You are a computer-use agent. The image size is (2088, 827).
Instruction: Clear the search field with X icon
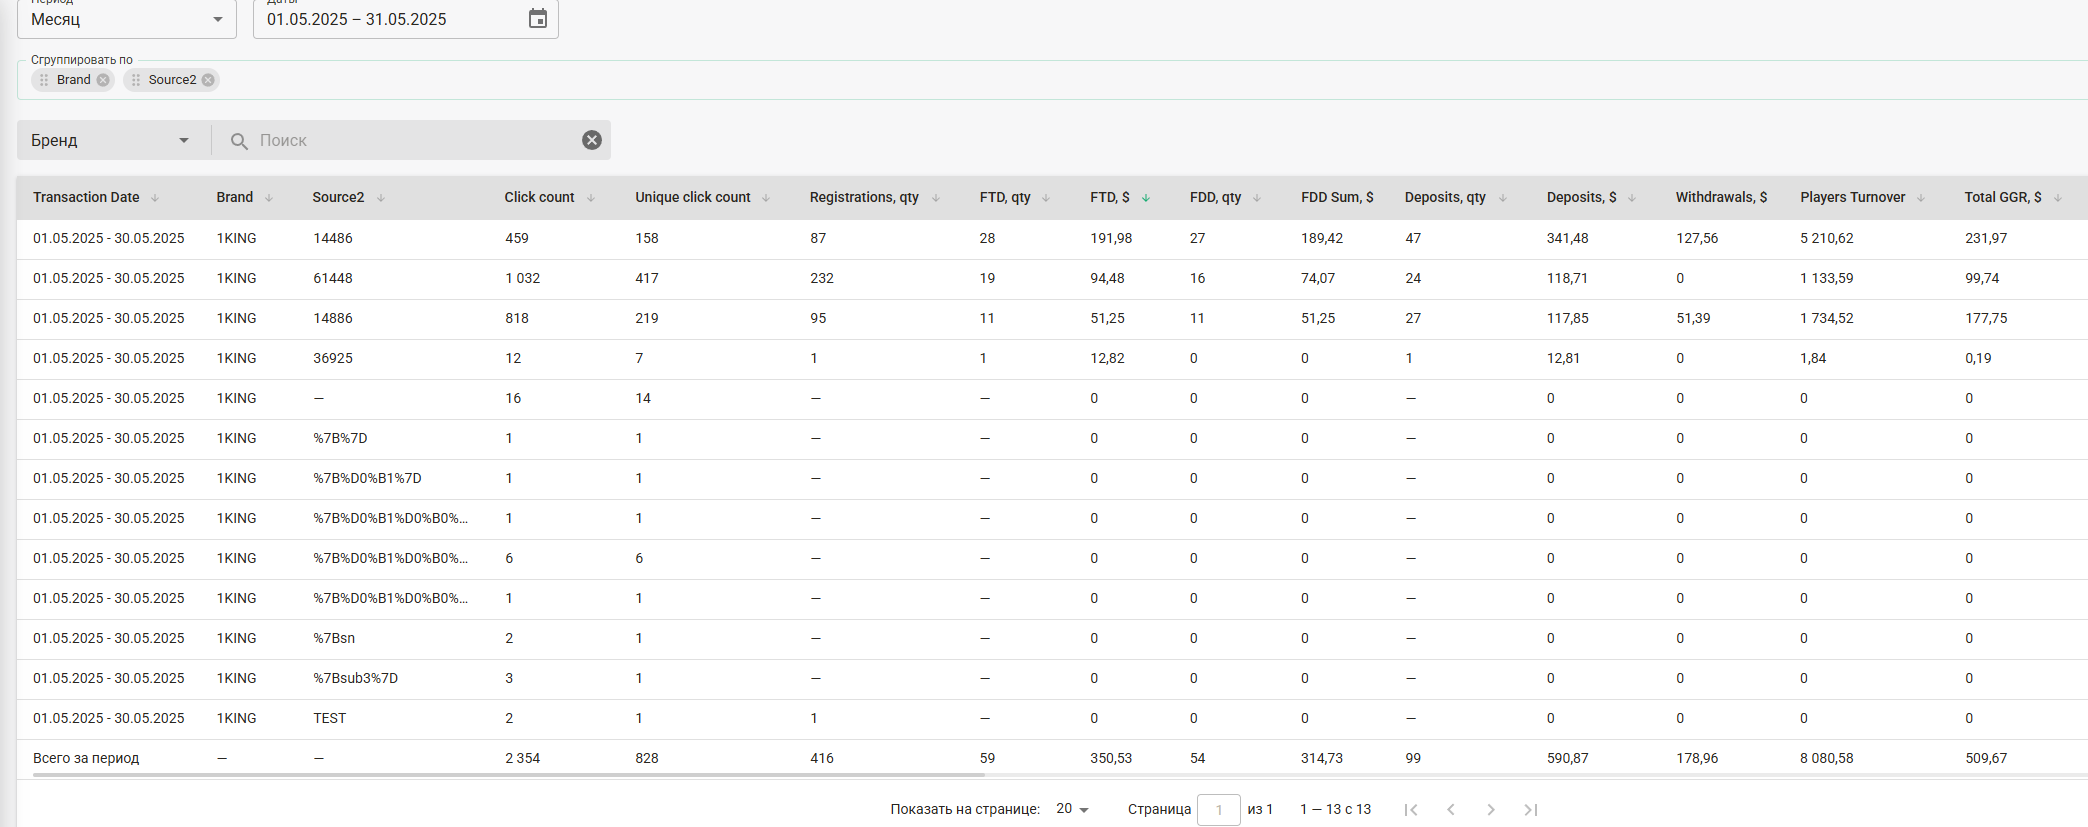[592, 140]
